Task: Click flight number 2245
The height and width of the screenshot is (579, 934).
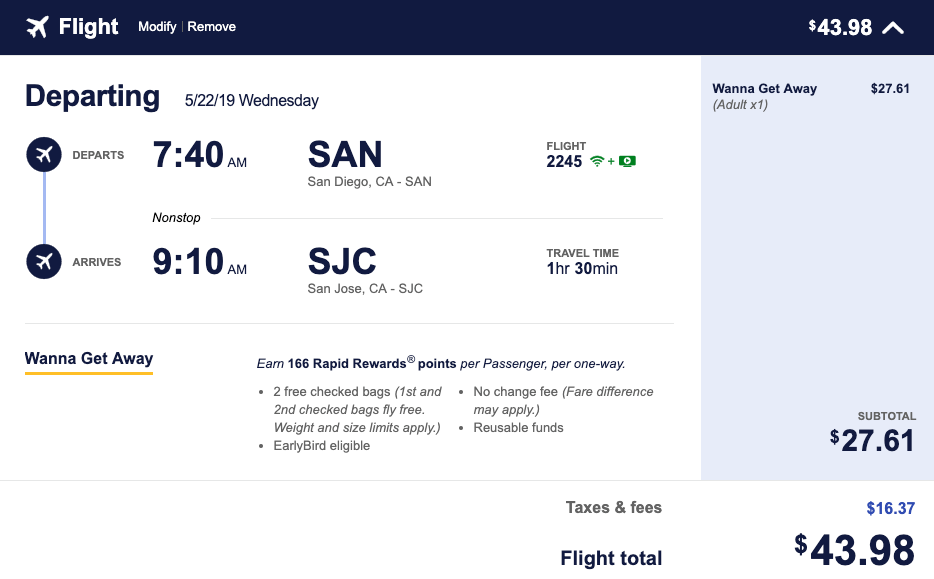Action: tap(564, 161)
